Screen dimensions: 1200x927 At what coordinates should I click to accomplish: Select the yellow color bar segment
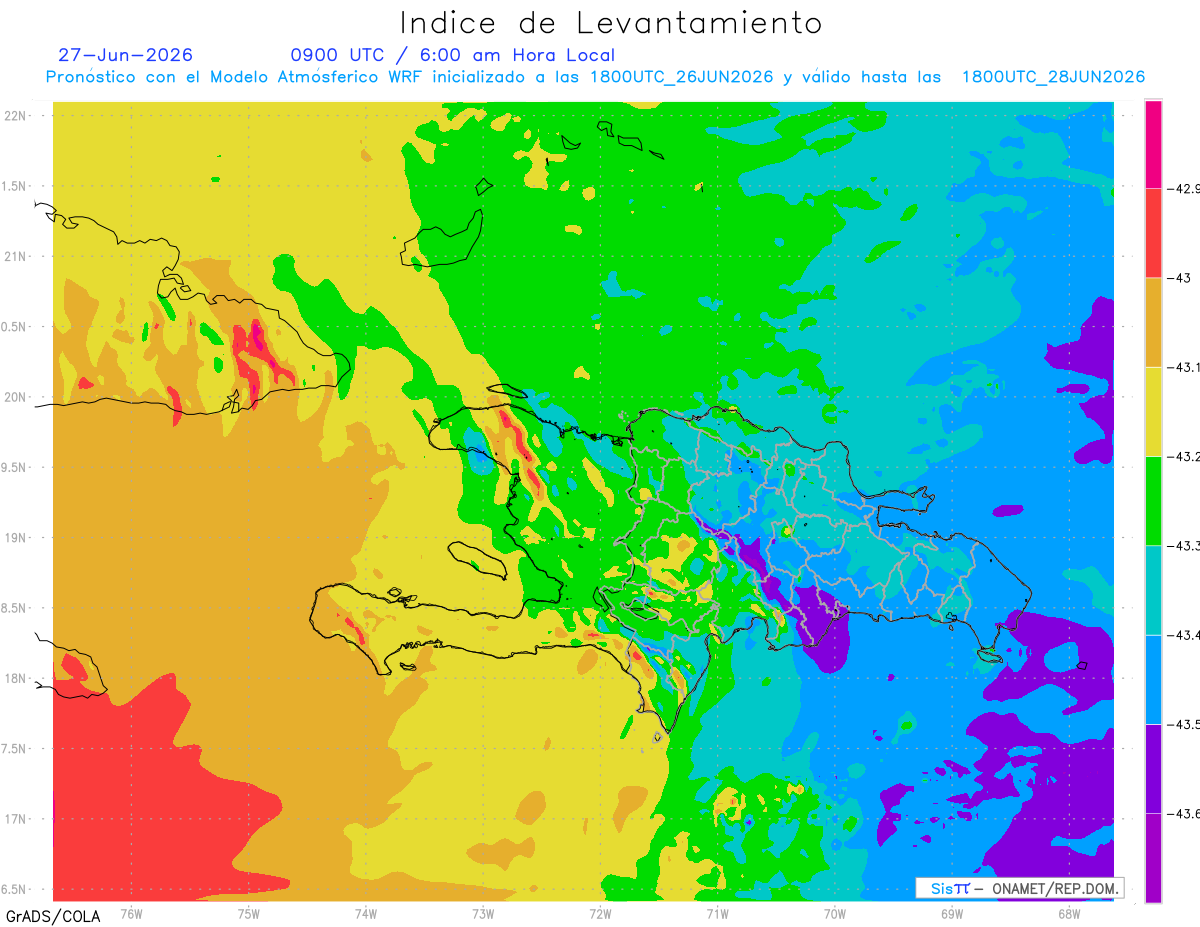point(1153,411)
